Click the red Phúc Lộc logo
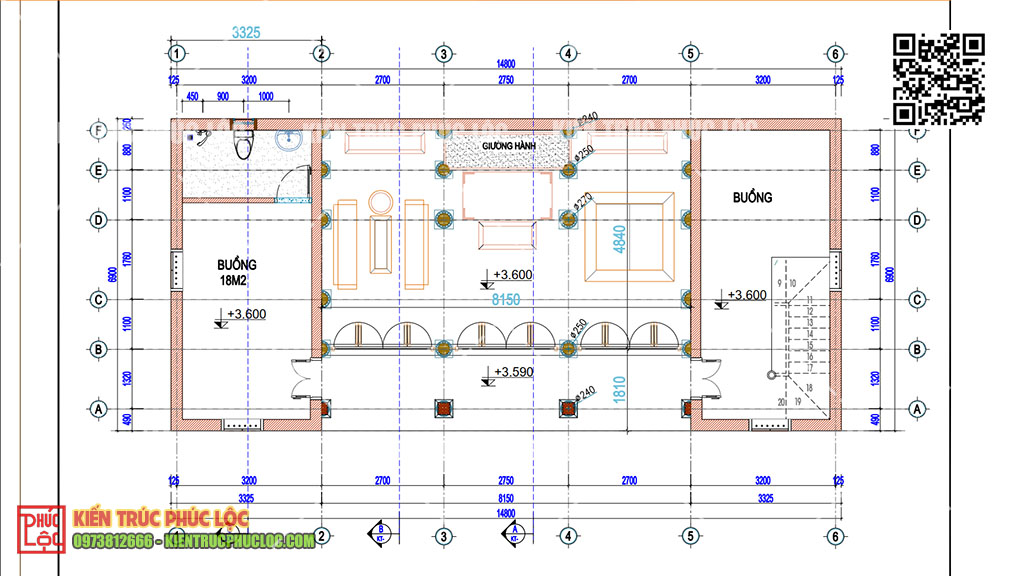Viewport: 1024px width, 576px height. tap(40, 530)
